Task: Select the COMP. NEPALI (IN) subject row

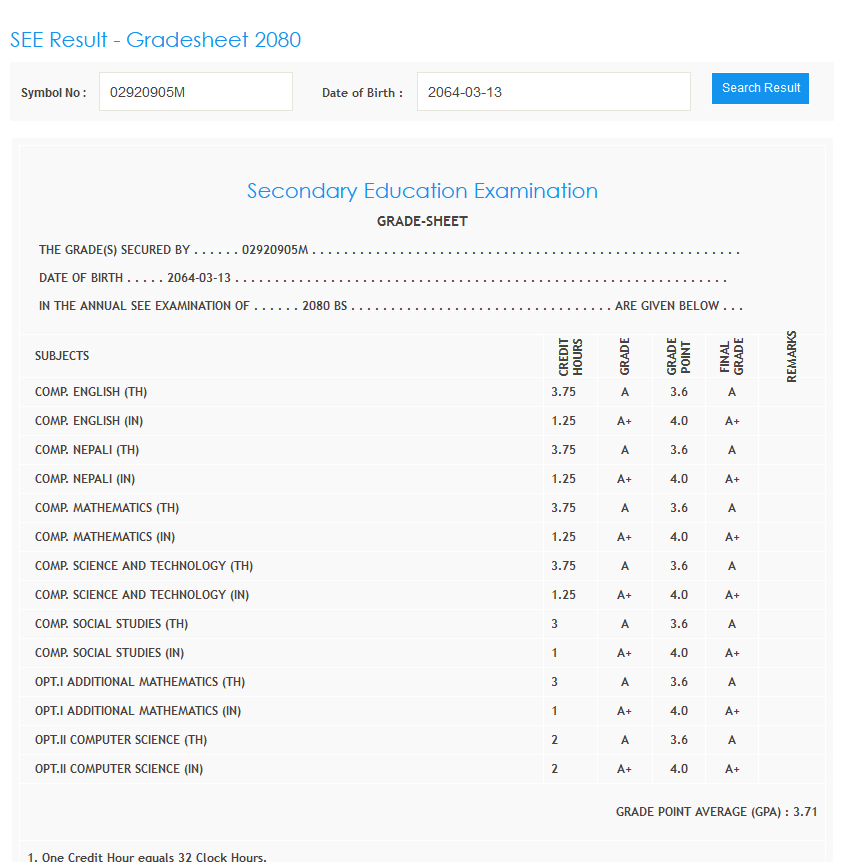Action: [85, 479]
